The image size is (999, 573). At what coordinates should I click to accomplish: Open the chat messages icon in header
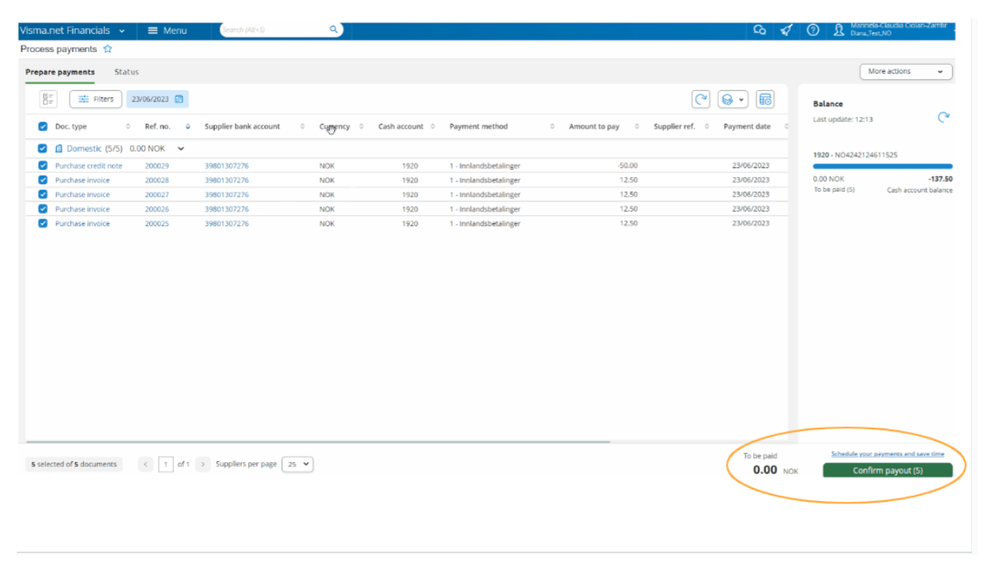coord(759,30)
